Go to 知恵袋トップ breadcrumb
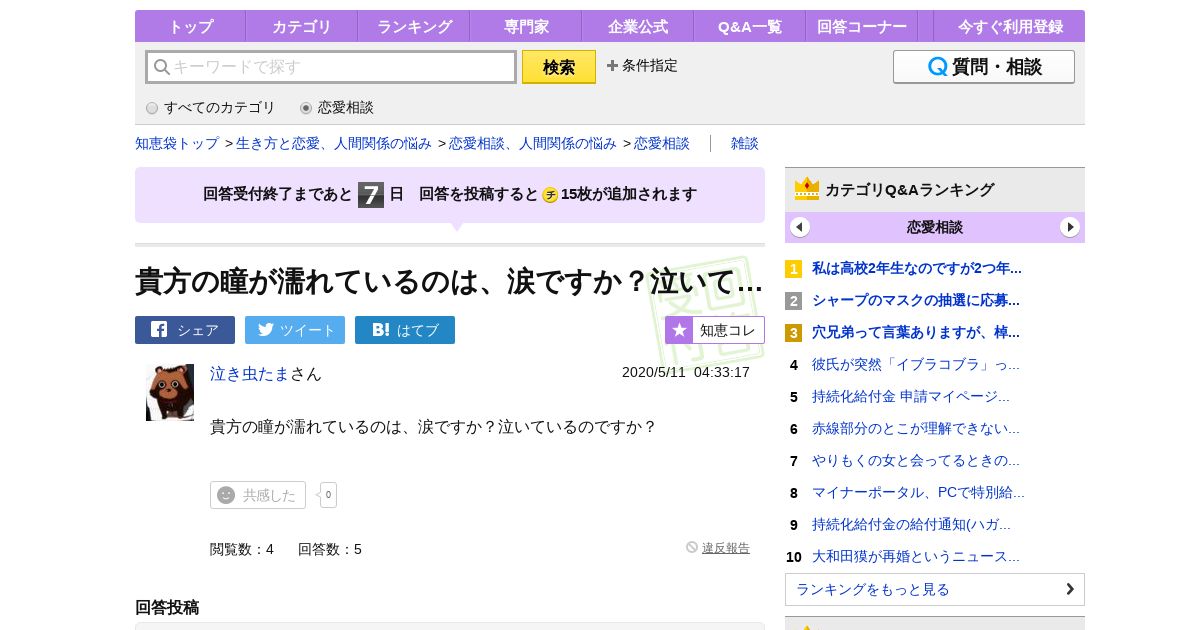Screen dimensions: 1200x630 pyautogui.click(x=177, y=143)
